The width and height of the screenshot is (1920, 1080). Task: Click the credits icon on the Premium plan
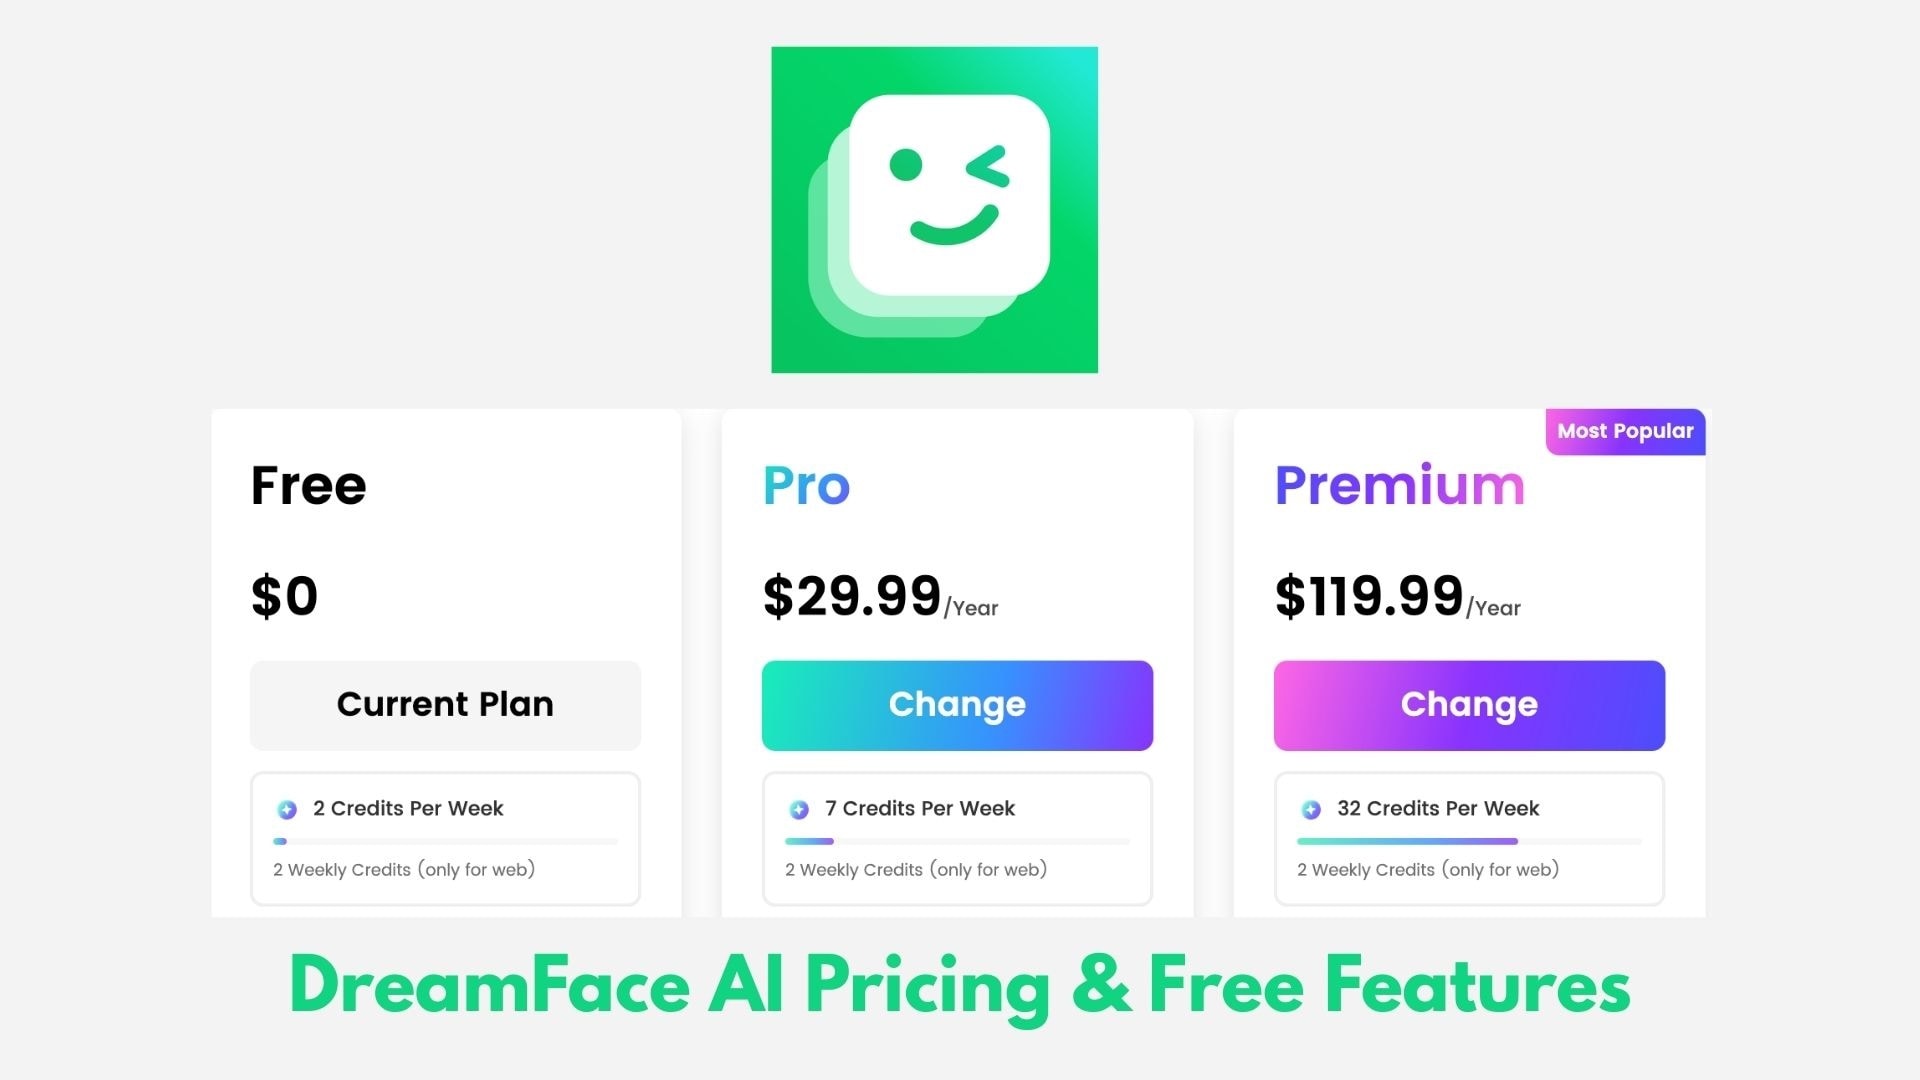[1310, 808]
